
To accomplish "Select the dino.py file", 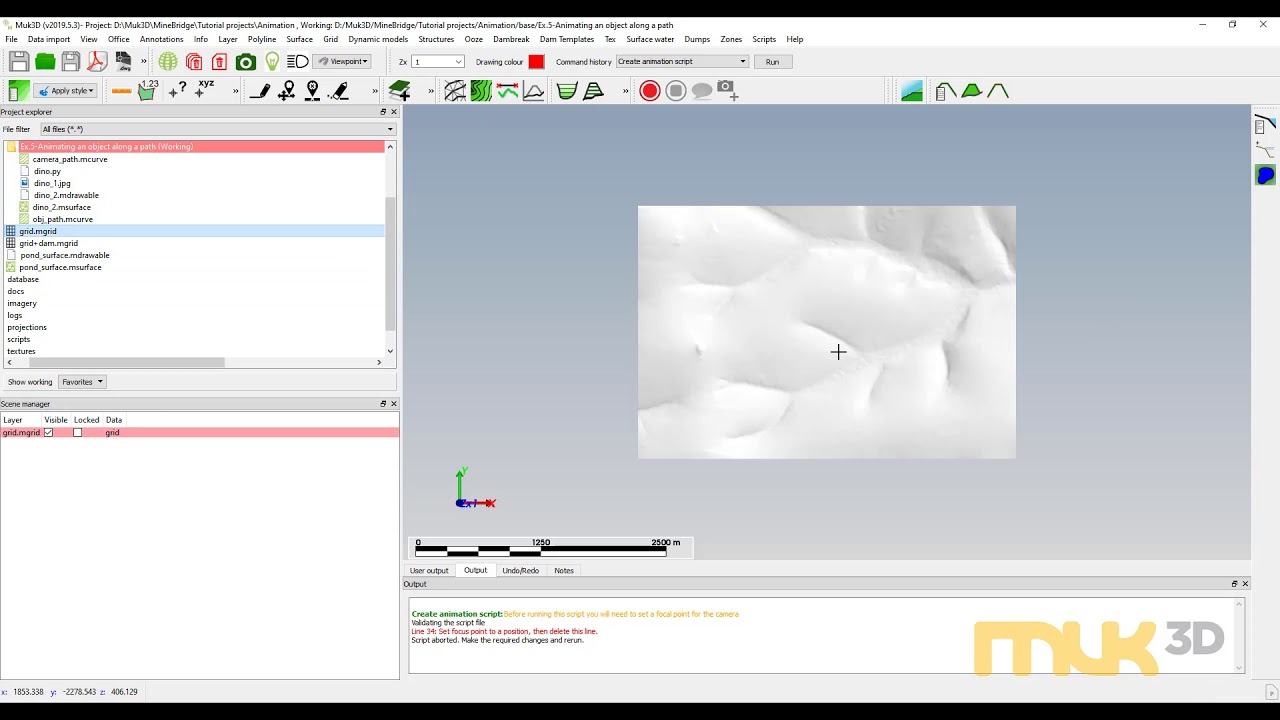I will click(x=47, y=171).
